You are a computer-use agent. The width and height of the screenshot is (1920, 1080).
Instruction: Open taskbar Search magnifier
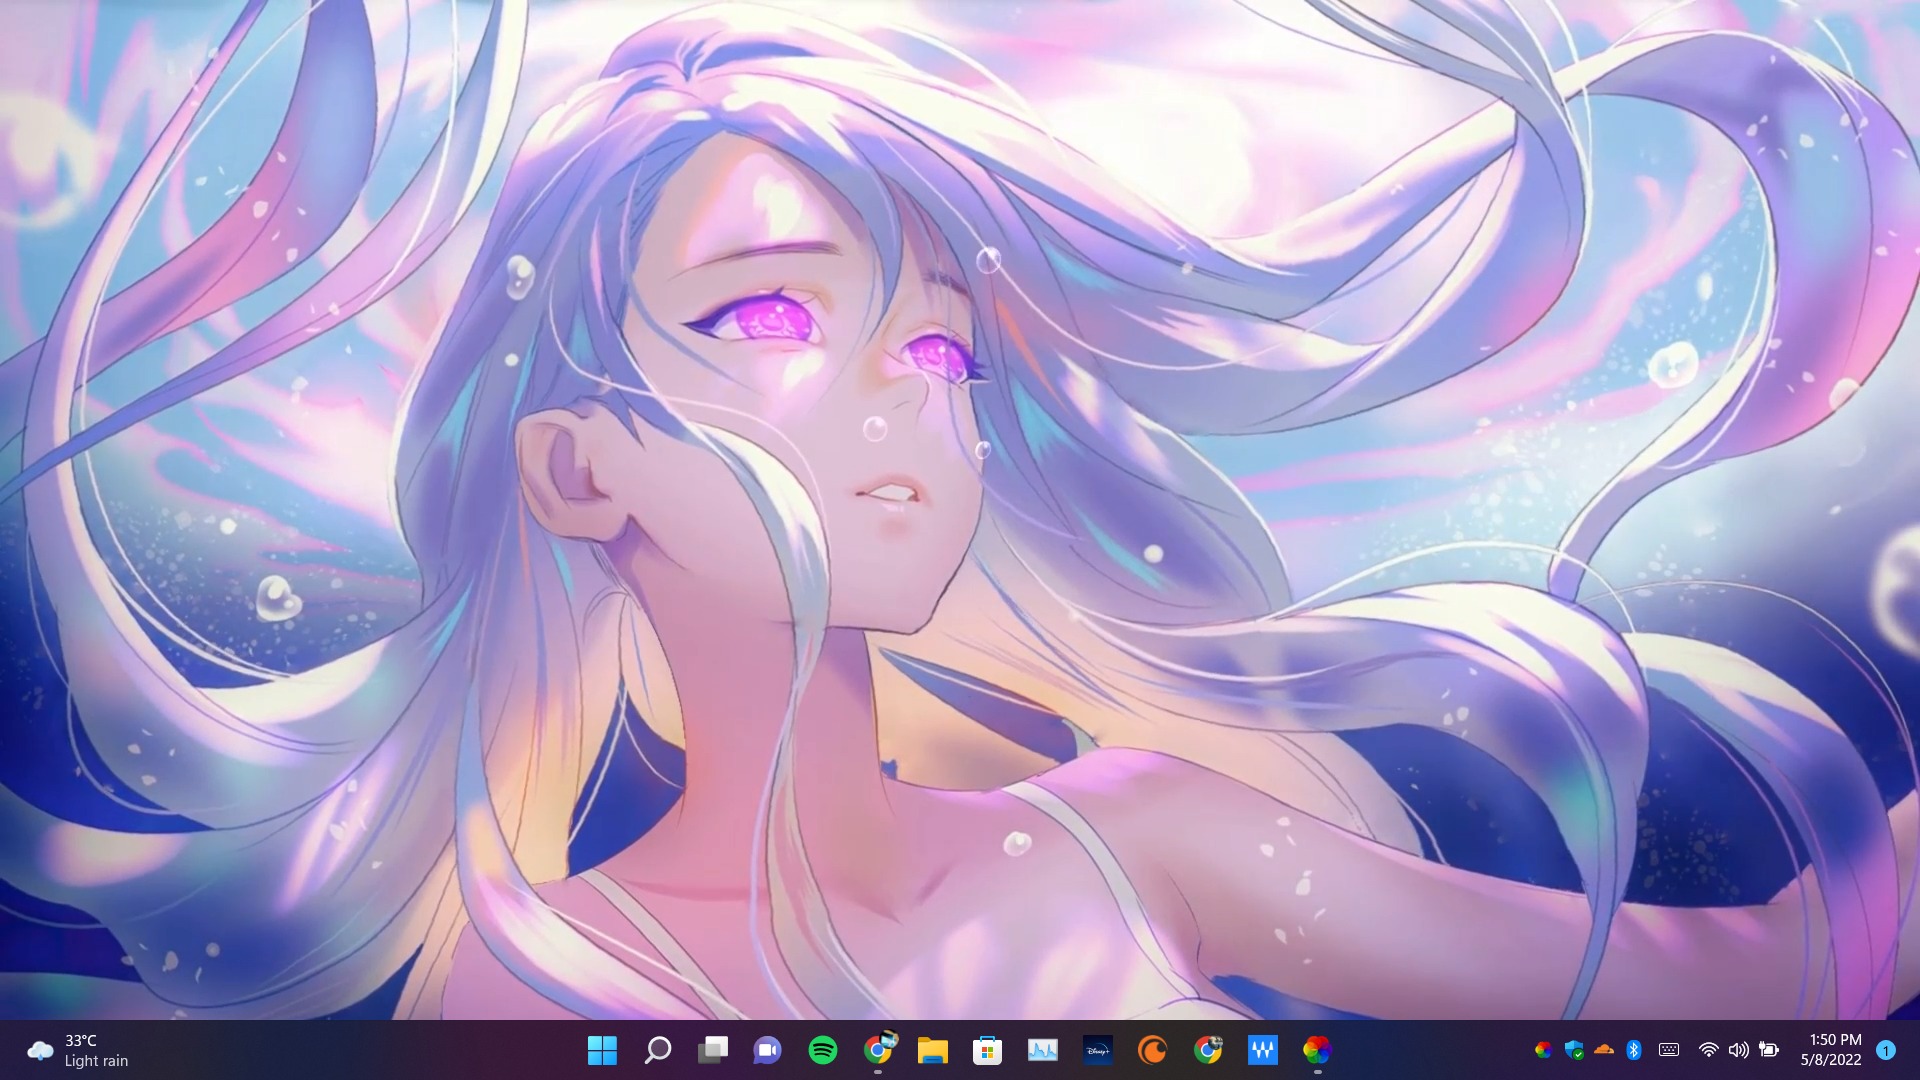pos(657,1050)
